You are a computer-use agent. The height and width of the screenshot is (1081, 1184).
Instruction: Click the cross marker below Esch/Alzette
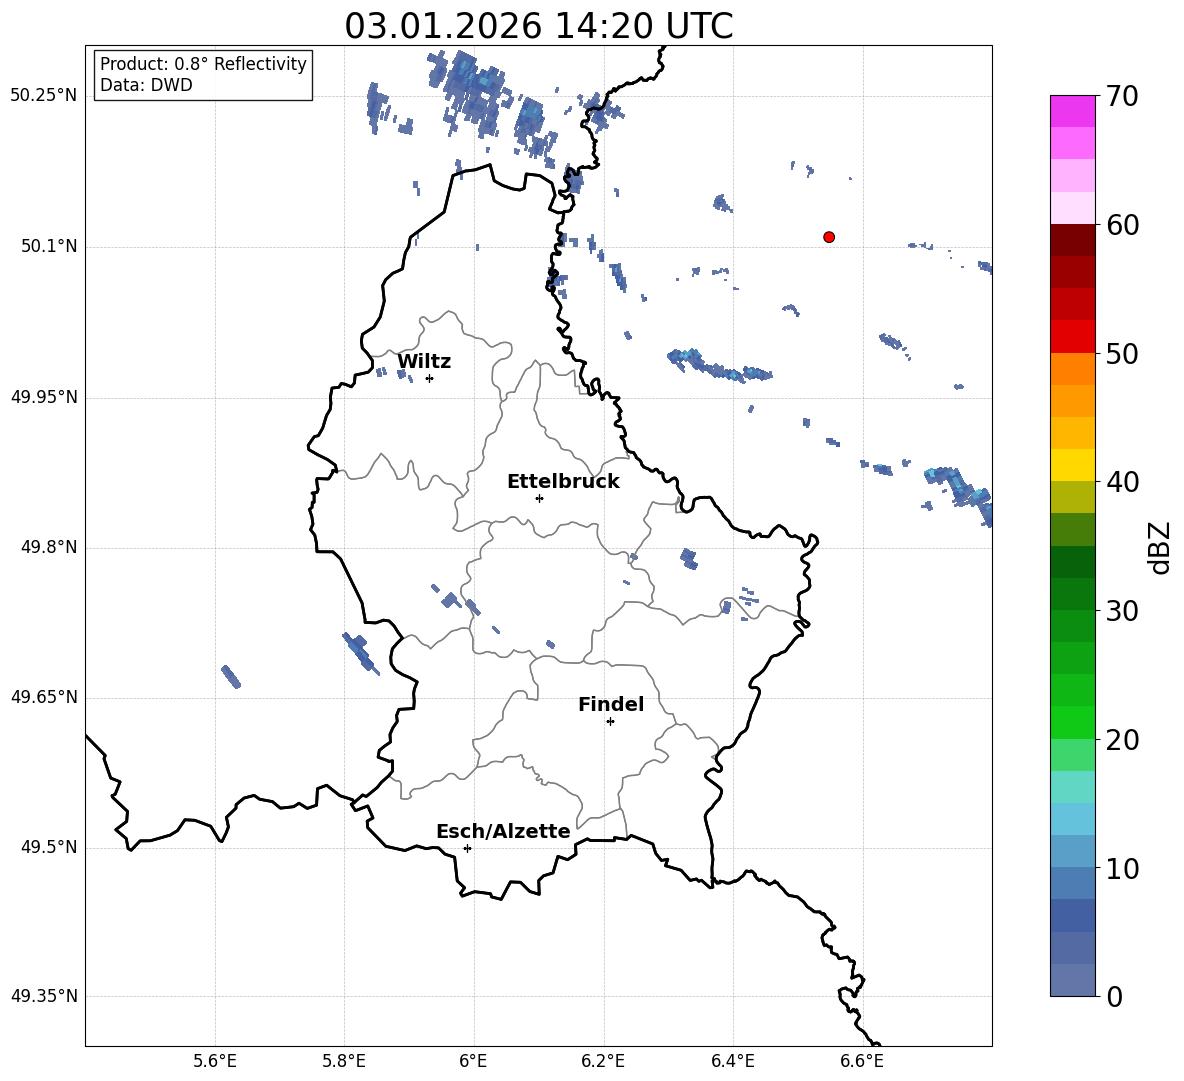coord(467,848)
